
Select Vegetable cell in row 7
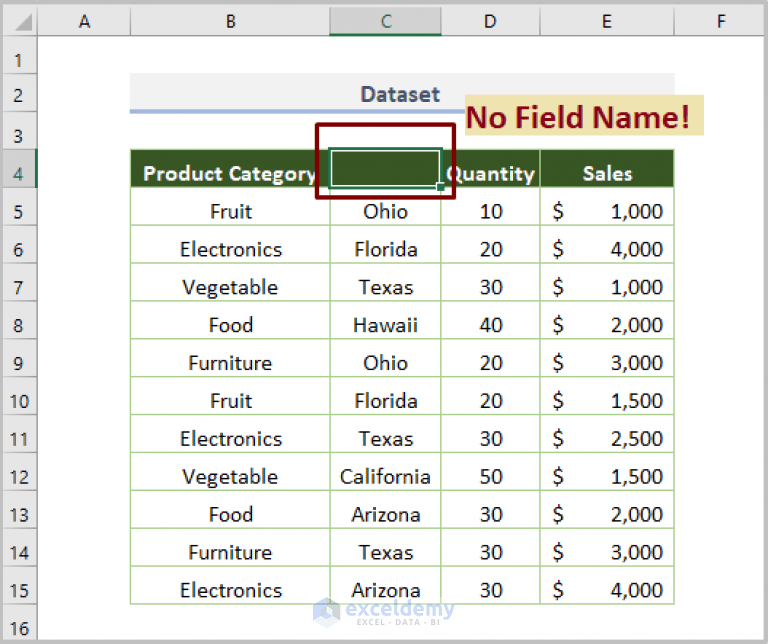coord(230,283)
